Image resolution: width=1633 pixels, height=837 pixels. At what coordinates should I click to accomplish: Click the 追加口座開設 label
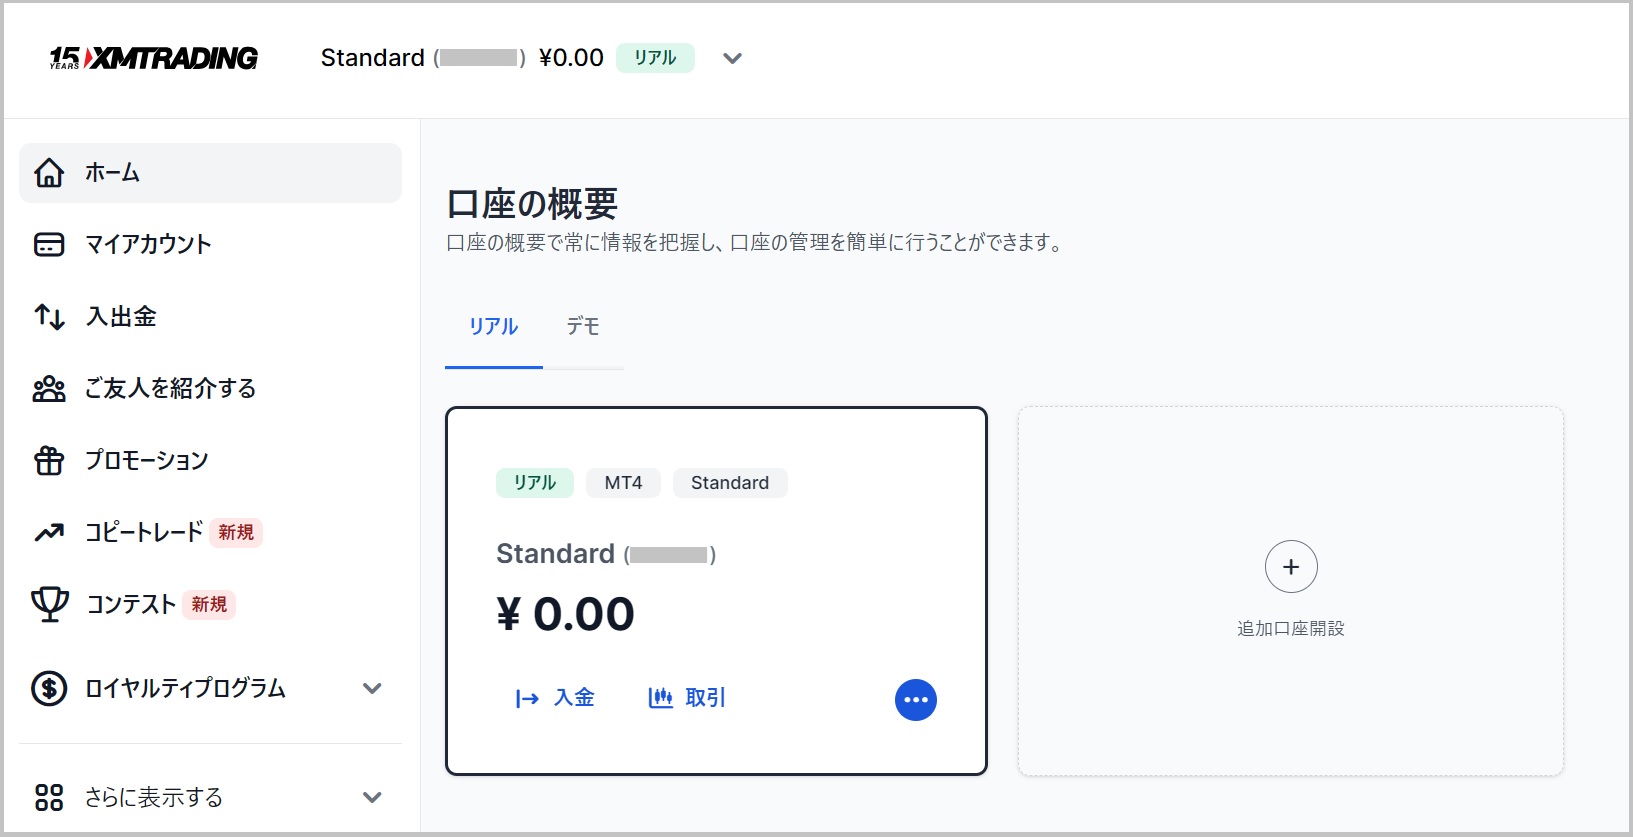coord(1290,629)
